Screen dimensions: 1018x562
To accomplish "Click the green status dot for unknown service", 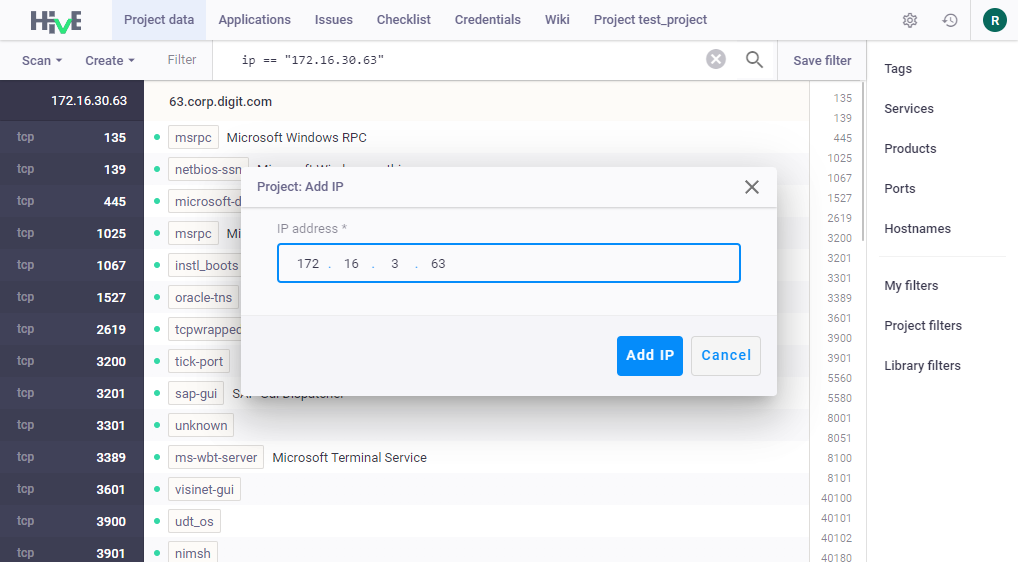I will [157, 425].
